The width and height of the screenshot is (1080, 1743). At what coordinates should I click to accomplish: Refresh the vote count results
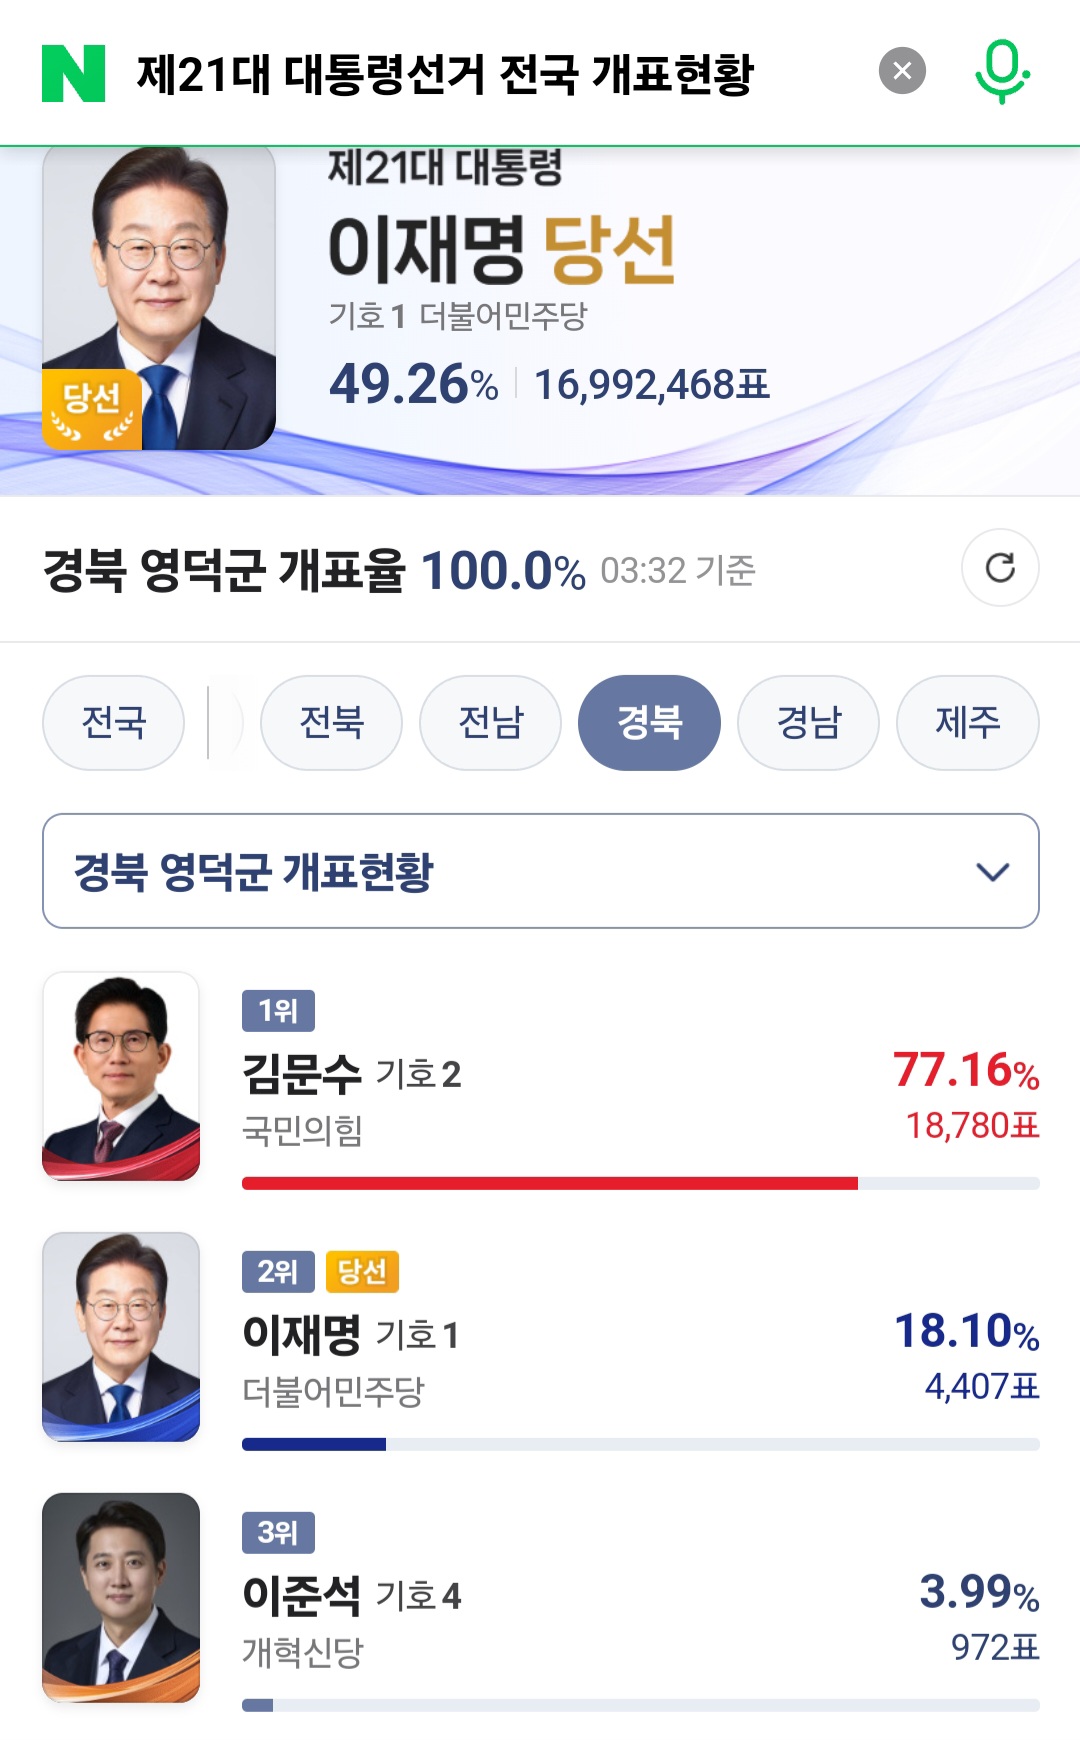(1000, 567)
